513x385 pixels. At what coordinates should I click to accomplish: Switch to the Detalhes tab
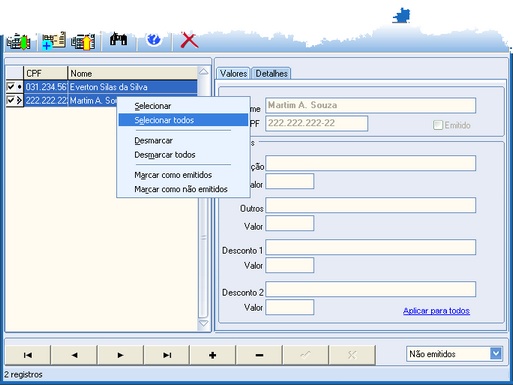(271, 73)
